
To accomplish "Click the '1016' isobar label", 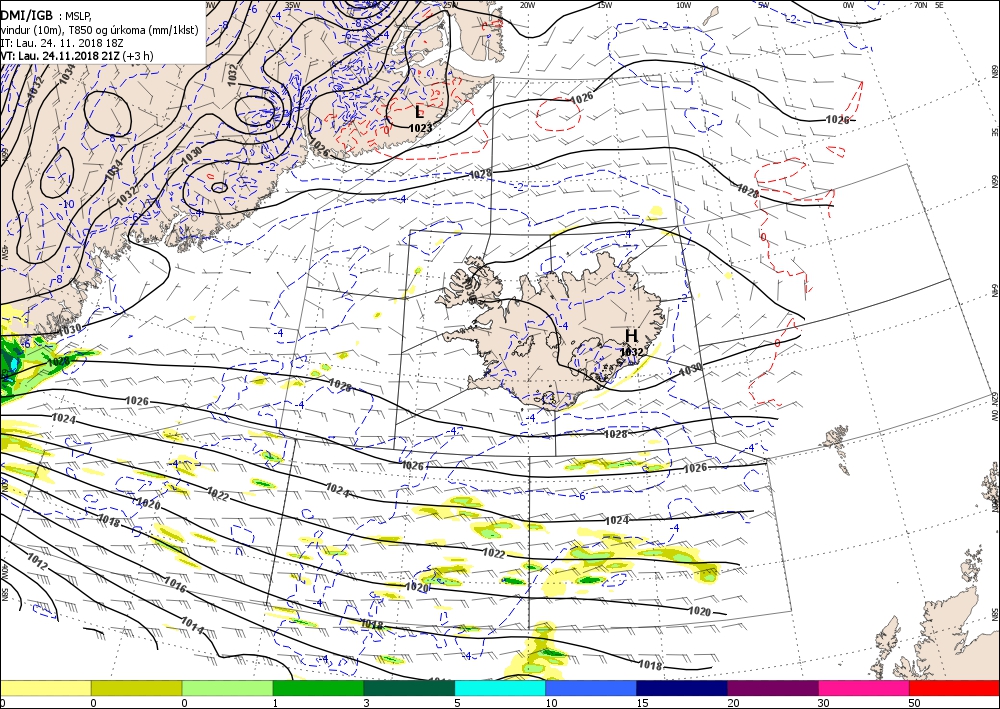I will 175,584.
